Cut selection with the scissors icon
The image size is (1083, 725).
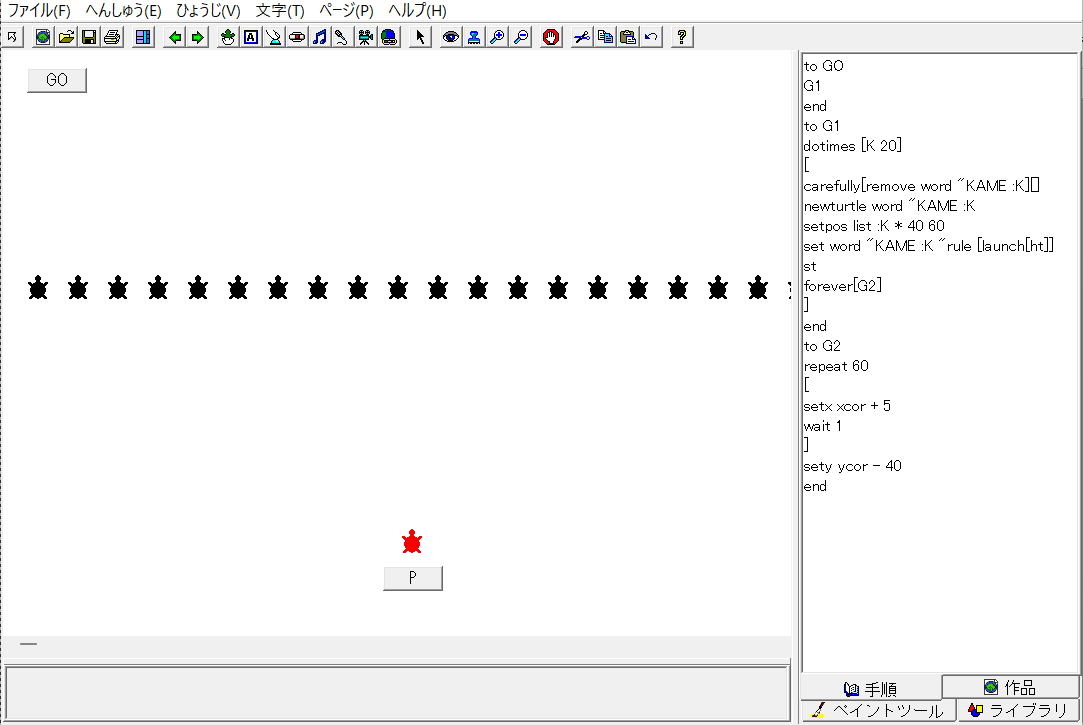582,37
